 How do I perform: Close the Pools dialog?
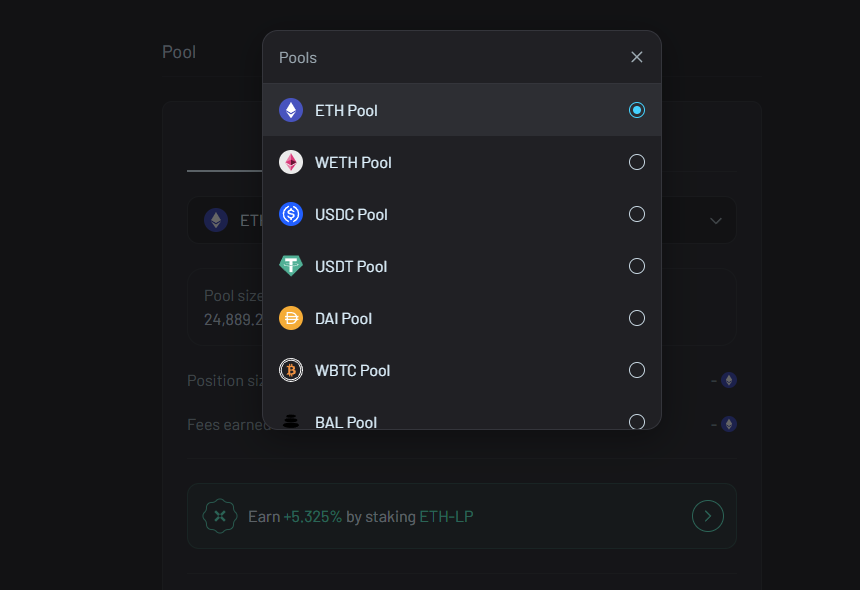637,57
